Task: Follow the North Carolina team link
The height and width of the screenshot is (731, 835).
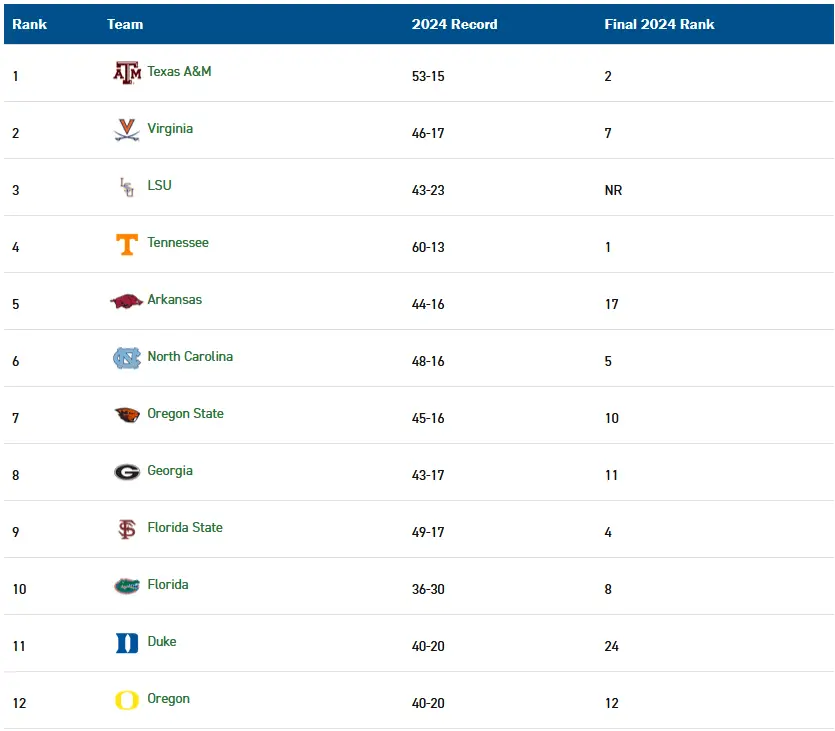Action: pos(190,357)
